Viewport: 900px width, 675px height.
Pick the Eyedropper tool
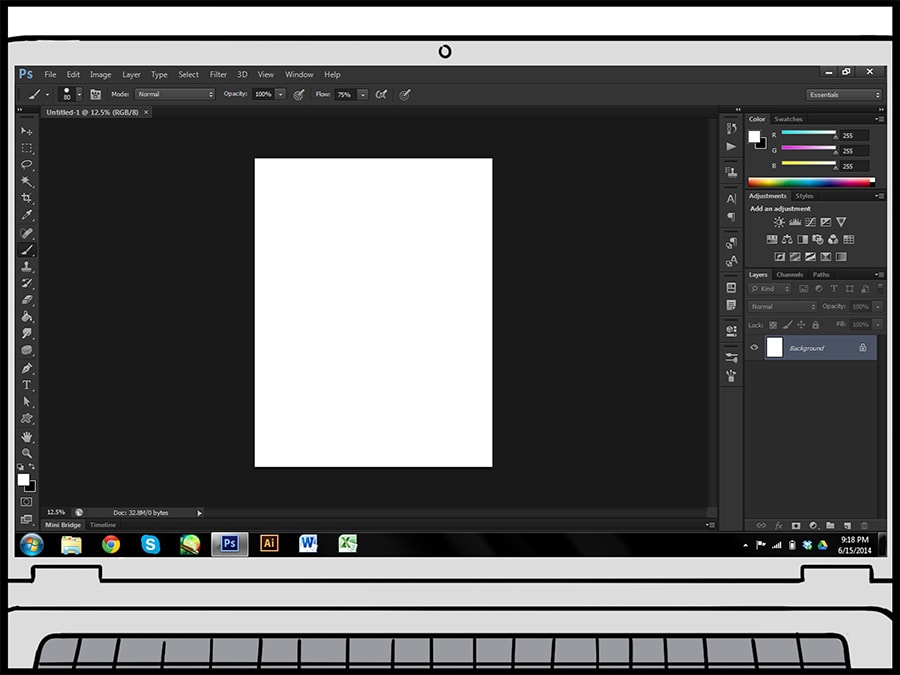27,216
